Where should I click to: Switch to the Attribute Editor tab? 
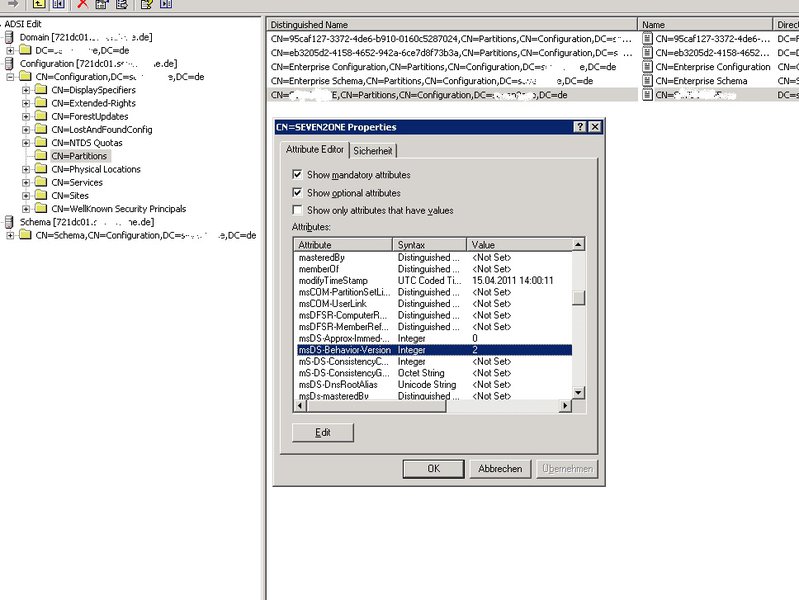pos(314,149)
